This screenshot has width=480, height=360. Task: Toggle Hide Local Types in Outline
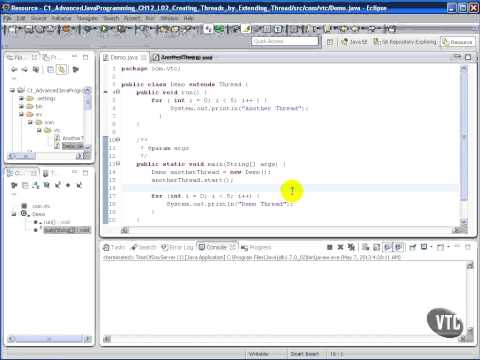(x=79, y=185)
